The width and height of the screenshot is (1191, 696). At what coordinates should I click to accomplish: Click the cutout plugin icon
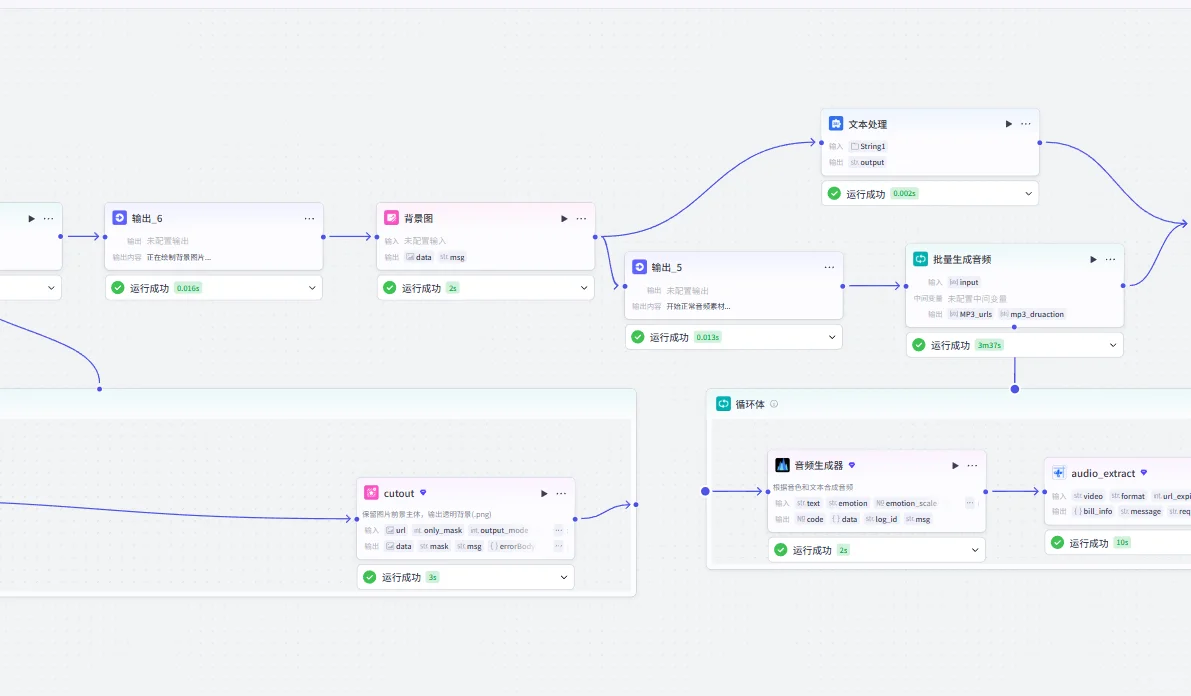tap(371, 493)
